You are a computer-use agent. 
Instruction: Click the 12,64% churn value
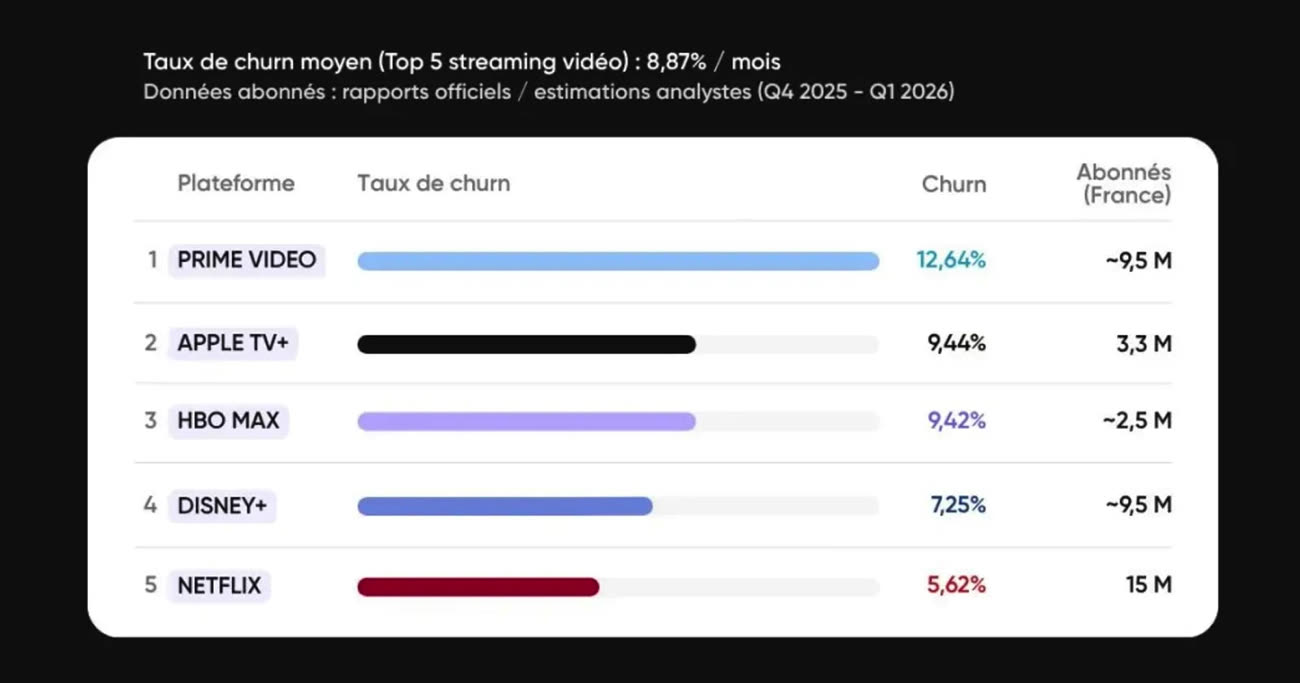[951, 260]
